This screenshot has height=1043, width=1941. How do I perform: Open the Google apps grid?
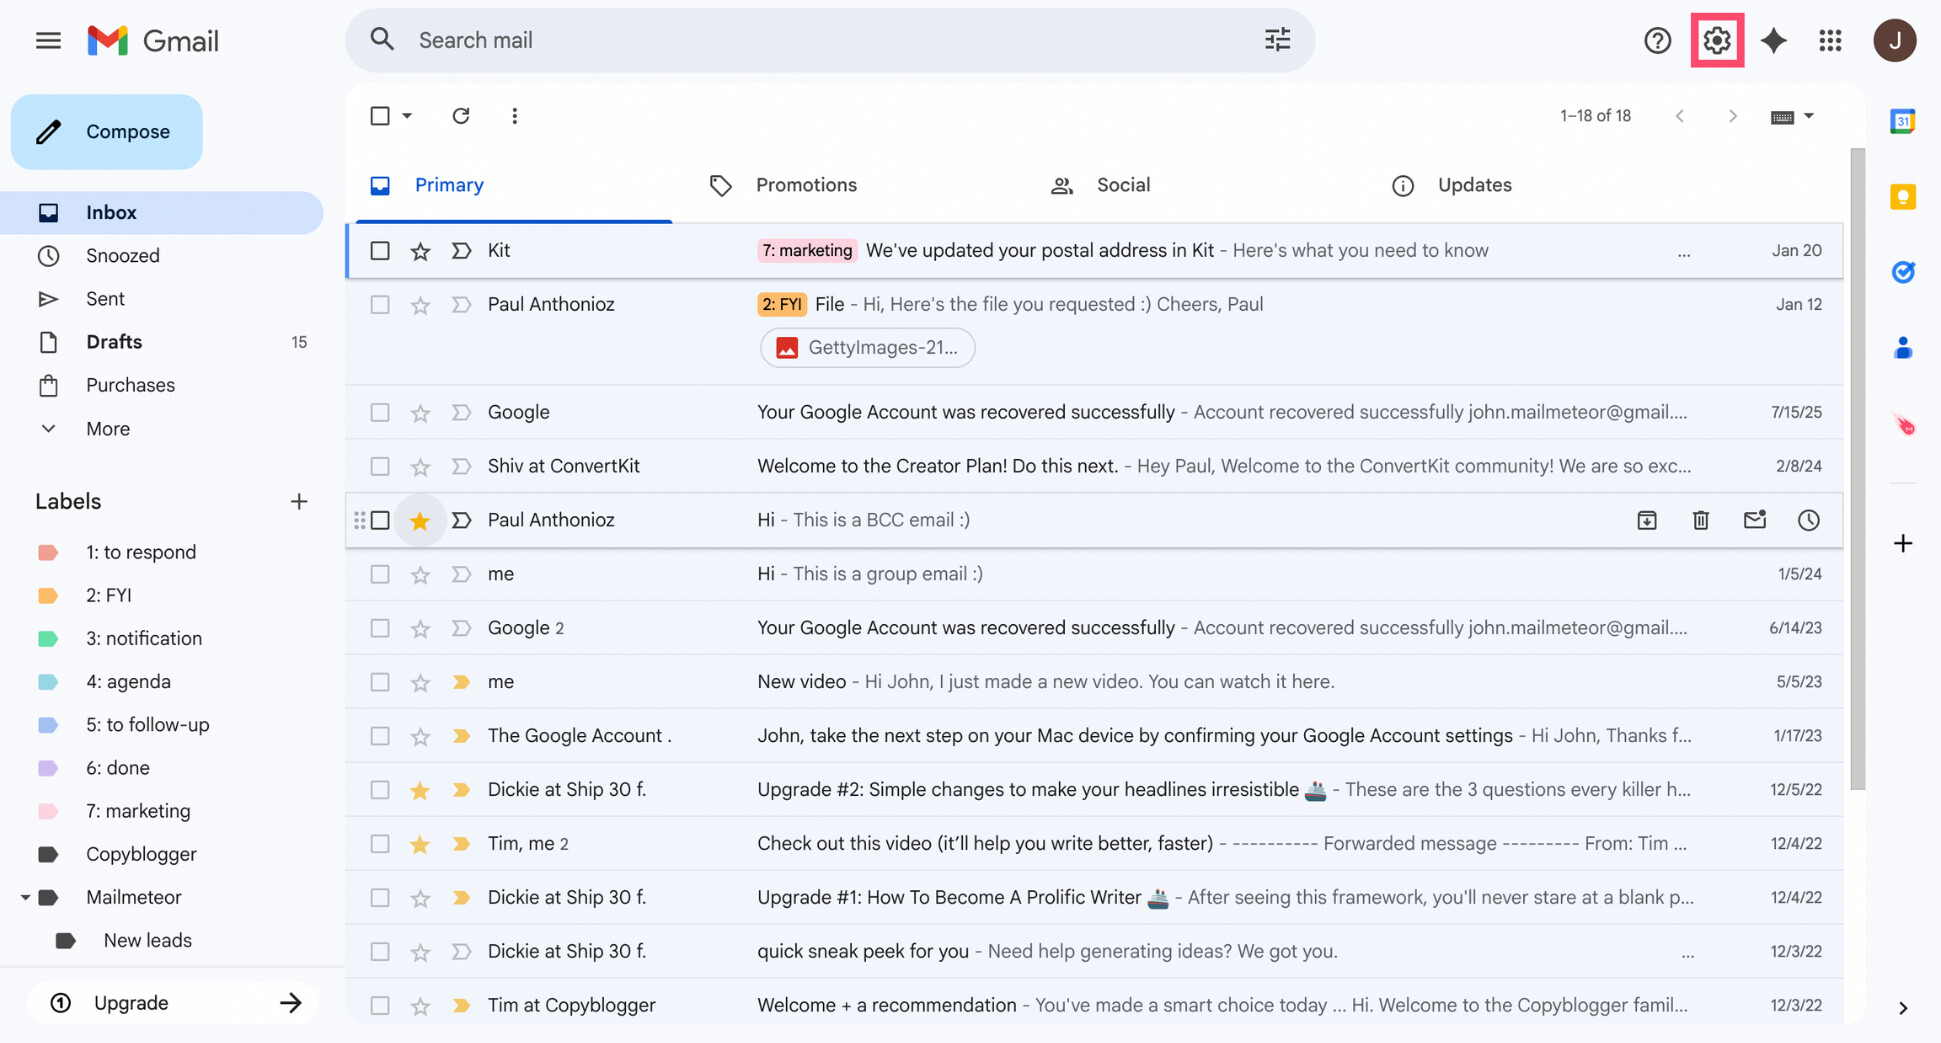1831,40
